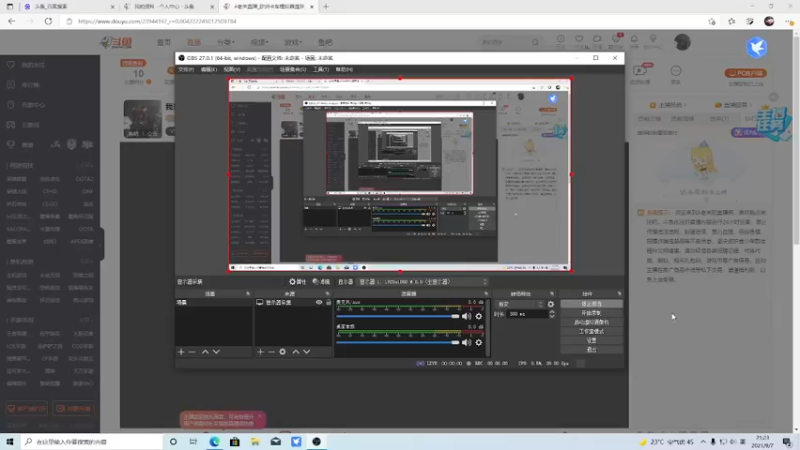Move scene up with arrow icon
This screenshot has height=450, width=800.
coord(205,352)
